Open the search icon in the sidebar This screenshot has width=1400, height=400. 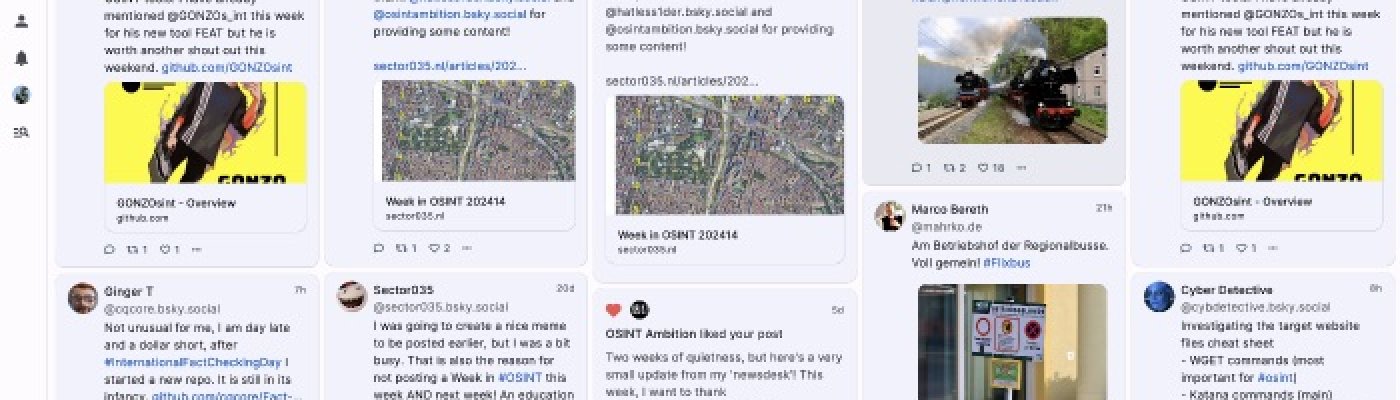(x=21, y=132)
